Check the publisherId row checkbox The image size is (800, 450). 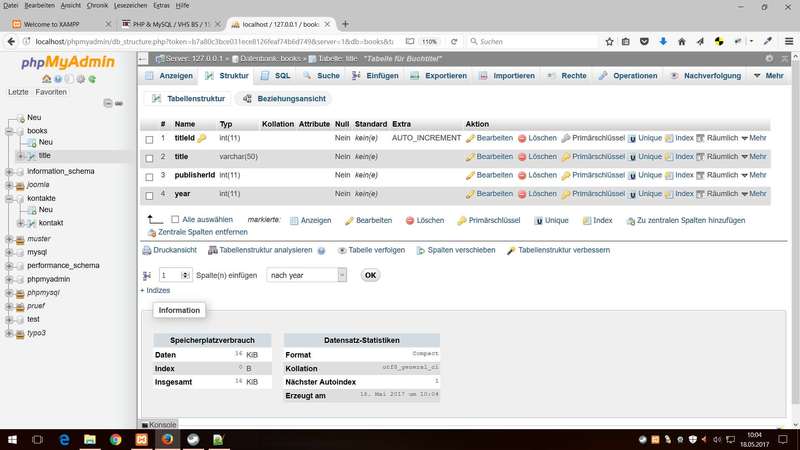pos(149,177)
